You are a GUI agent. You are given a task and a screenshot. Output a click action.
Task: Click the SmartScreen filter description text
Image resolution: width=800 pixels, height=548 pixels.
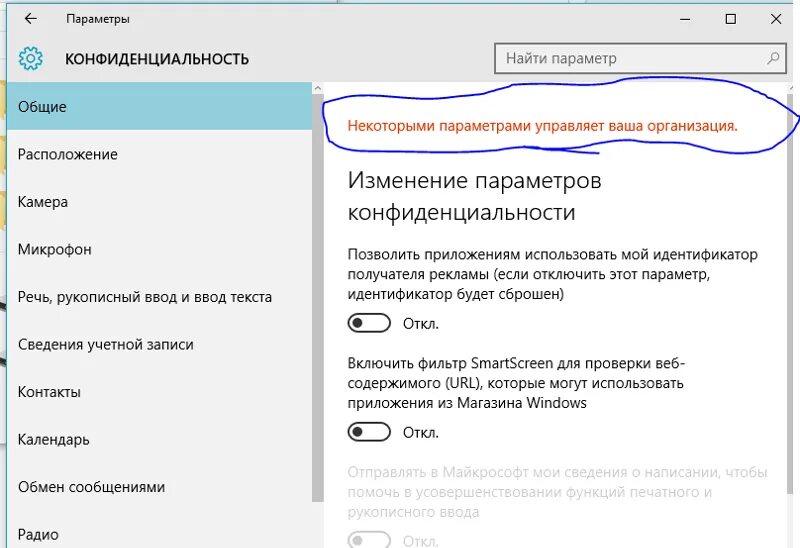pos(516,383)
